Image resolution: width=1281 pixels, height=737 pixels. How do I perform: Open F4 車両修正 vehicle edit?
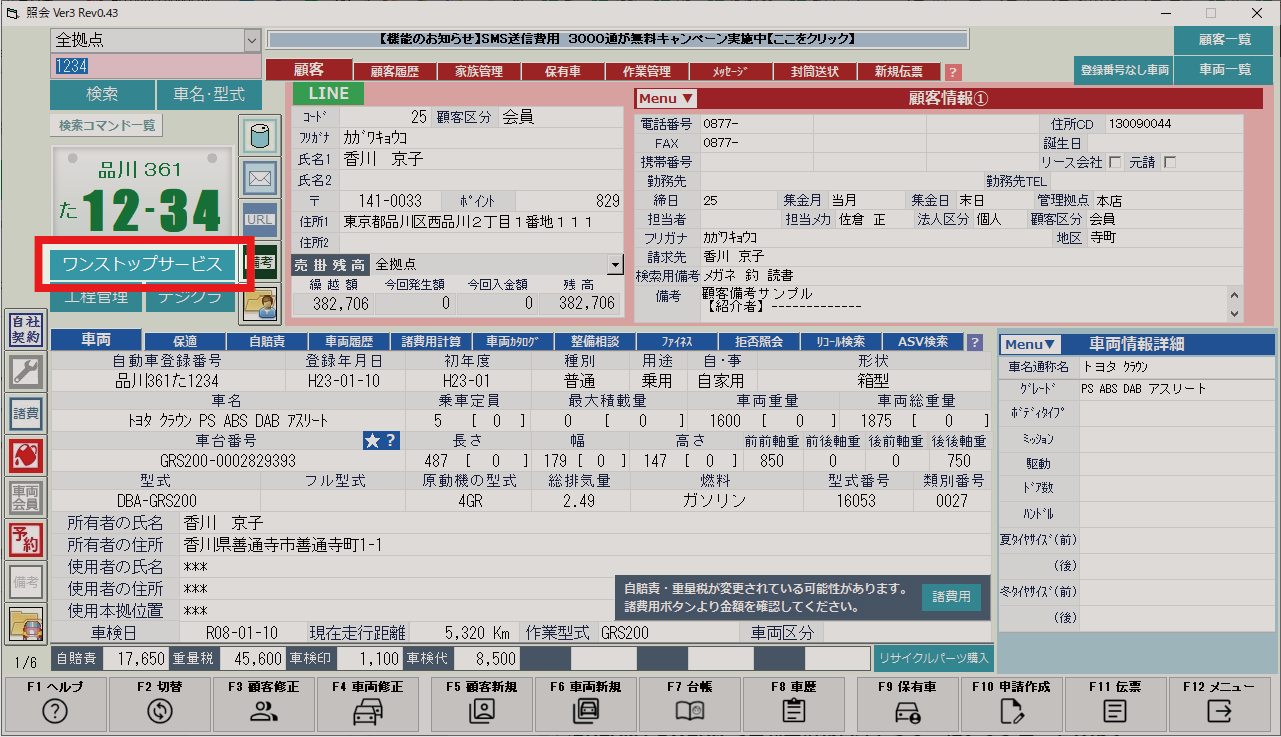(x=367, y=703)
